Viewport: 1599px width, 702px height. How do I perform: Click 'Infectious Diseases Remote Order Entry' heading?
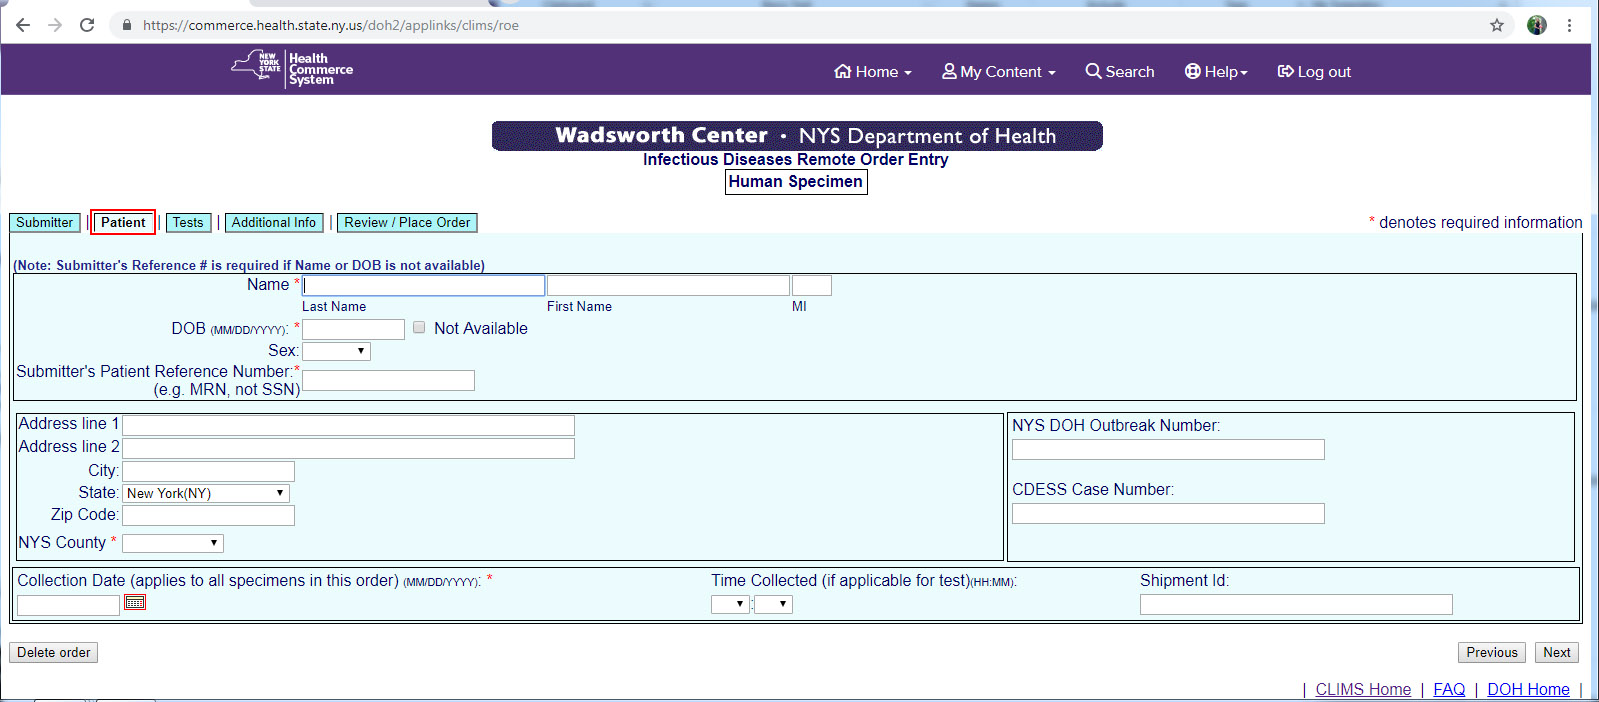(x=796, y=160)
